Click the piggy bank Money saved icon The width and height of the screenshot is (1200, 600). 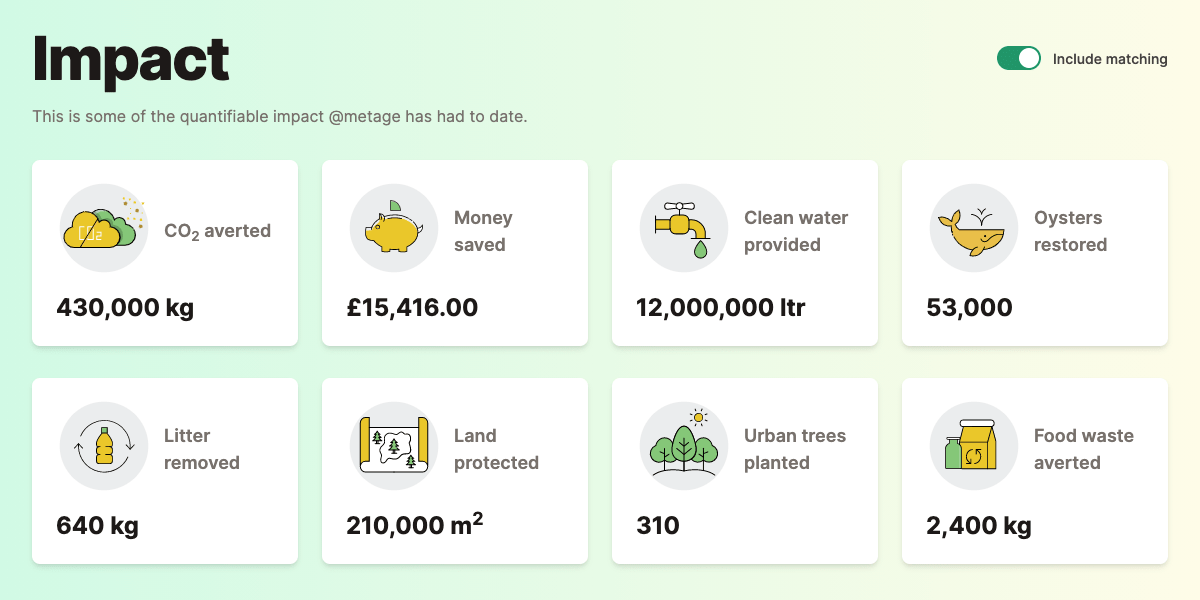[x=394, y=228]
